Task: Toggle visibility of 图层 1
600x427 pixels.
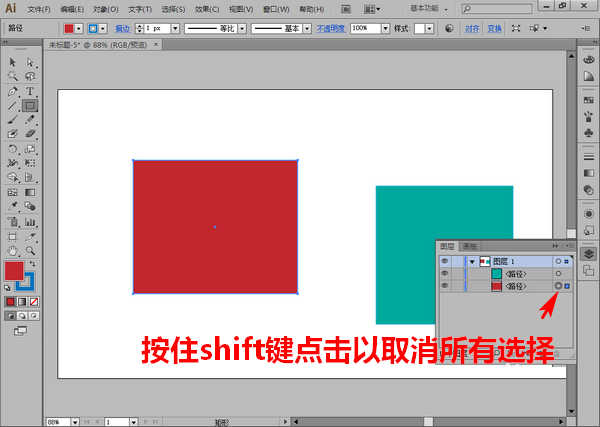Action: click(444, 260)
